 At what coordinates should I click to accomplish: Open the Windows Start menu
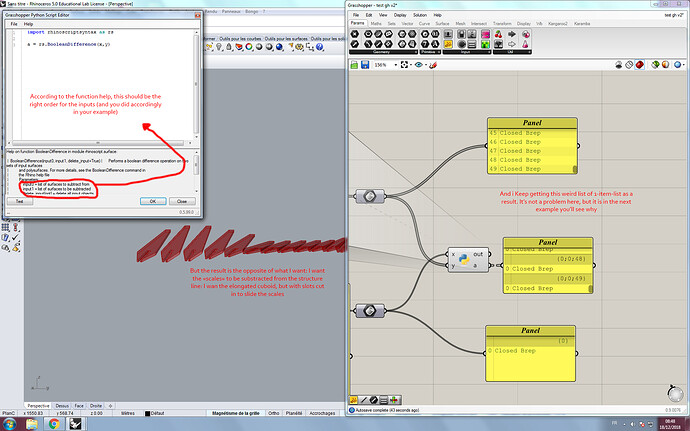[9, 424]
